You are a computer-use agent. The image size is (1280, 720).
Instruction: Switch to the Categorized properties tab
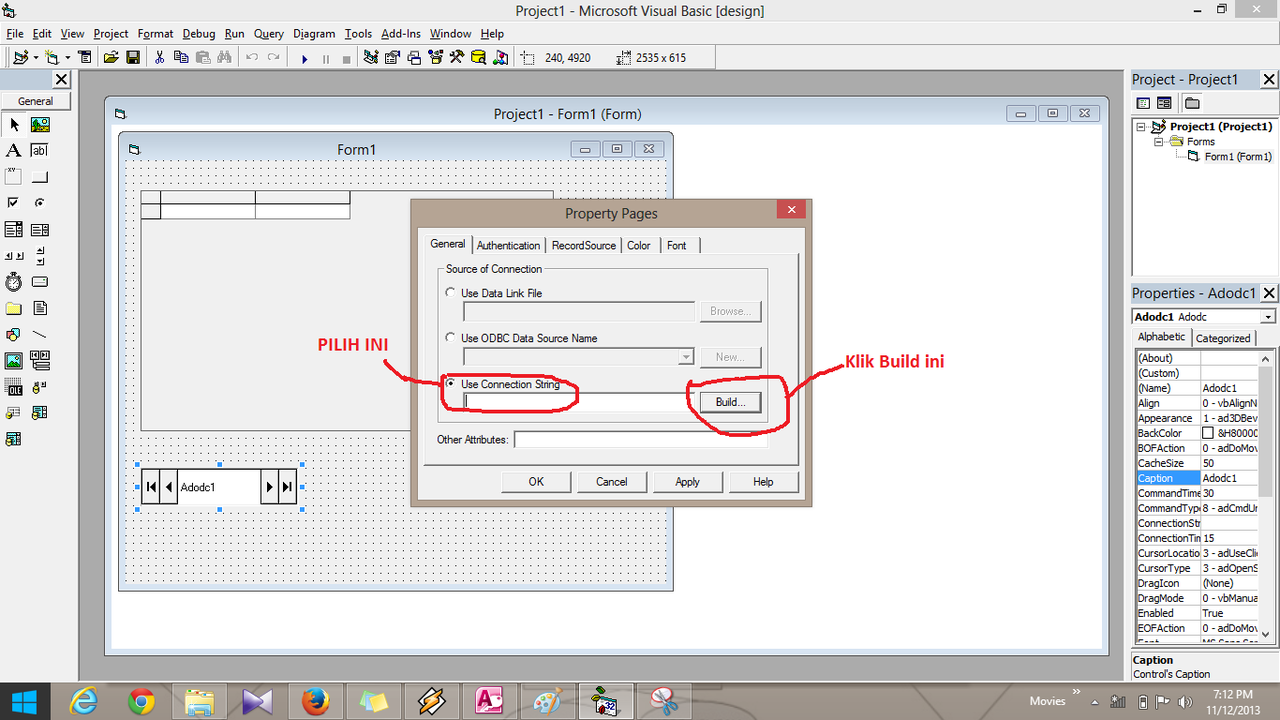click(1223, 338)
